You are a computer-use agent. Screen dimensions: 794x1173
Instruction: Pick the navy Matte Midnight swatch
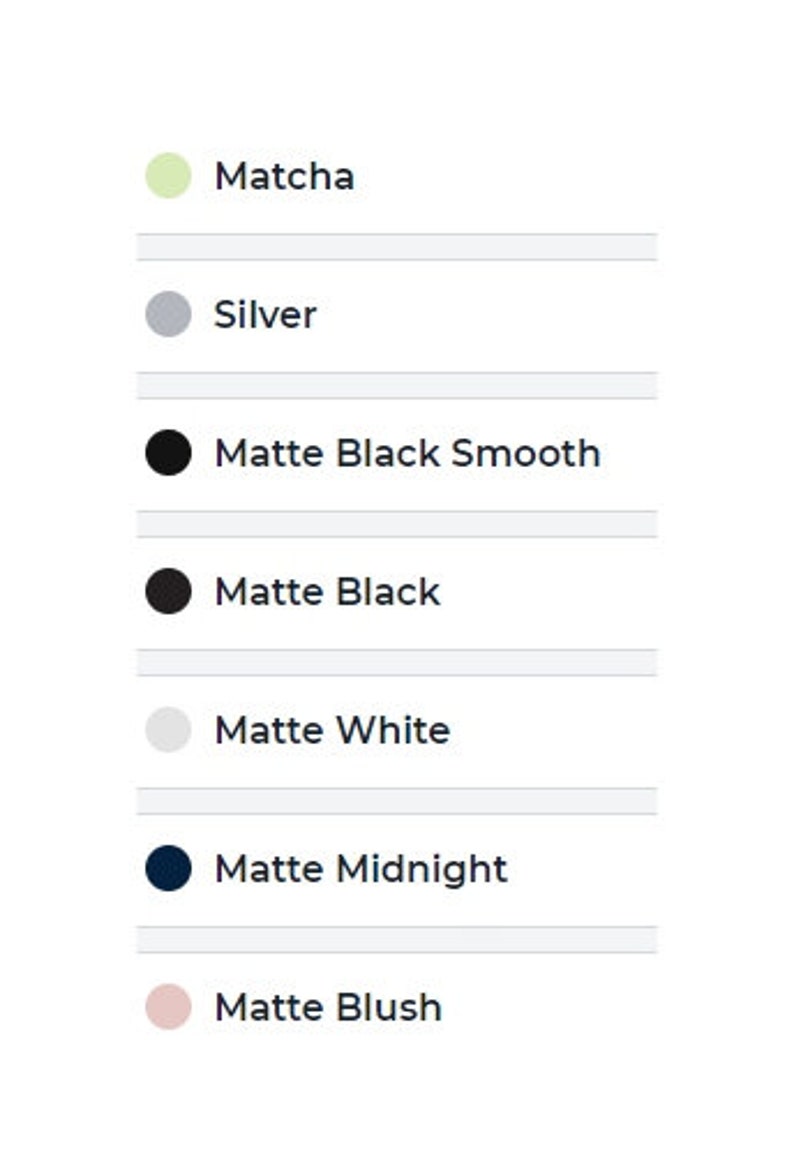click(x=168, y=869)
